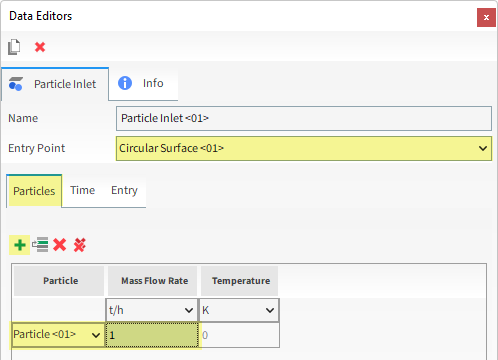Click the insert-row list icon

(40, 245)
